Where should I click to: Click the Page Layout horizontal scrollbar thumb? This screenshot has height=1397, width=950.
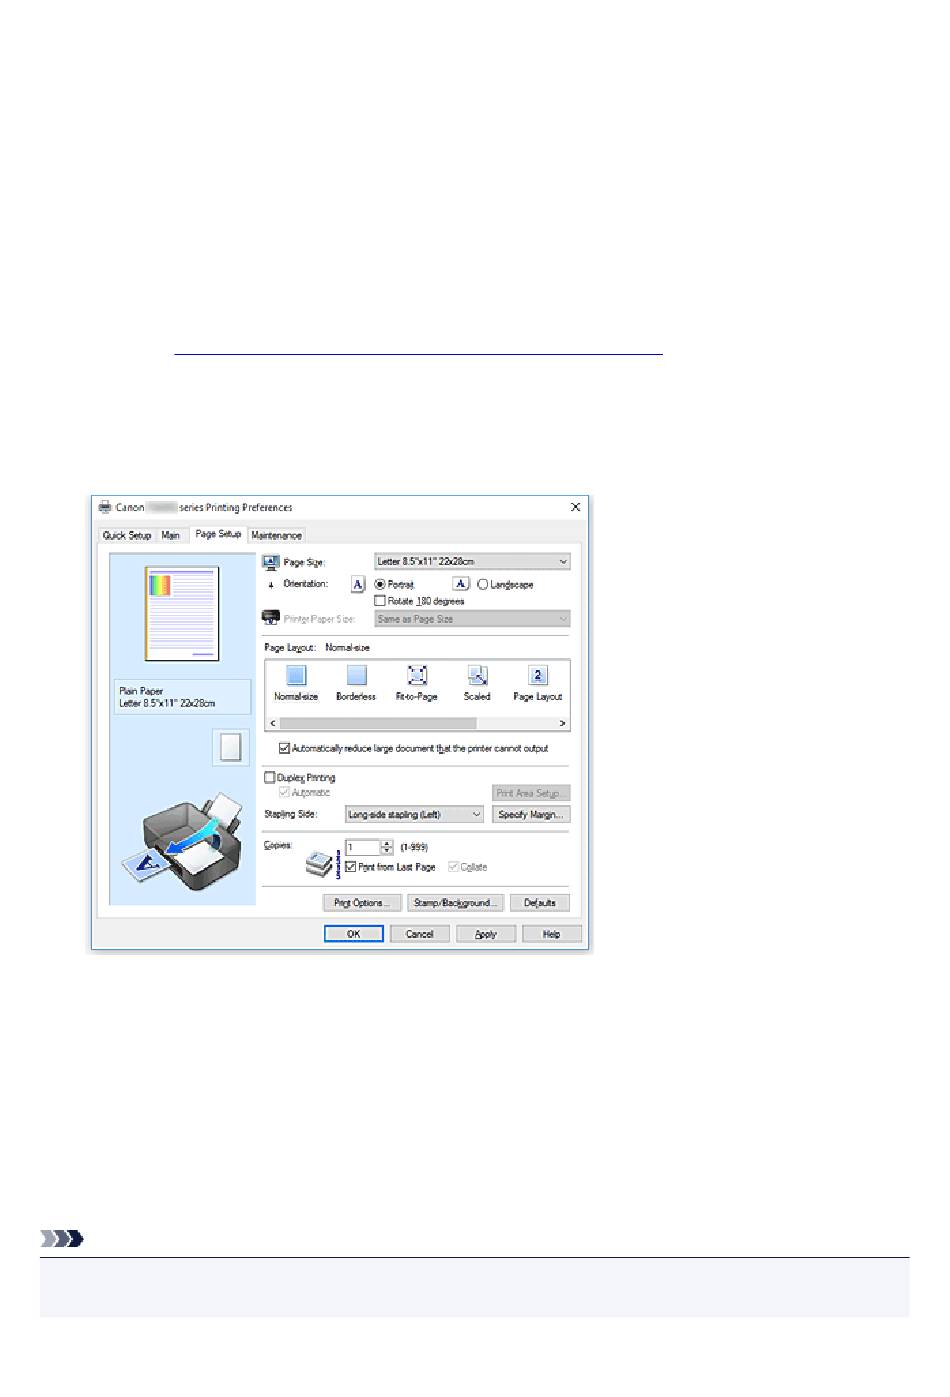[x=378, y=723]
